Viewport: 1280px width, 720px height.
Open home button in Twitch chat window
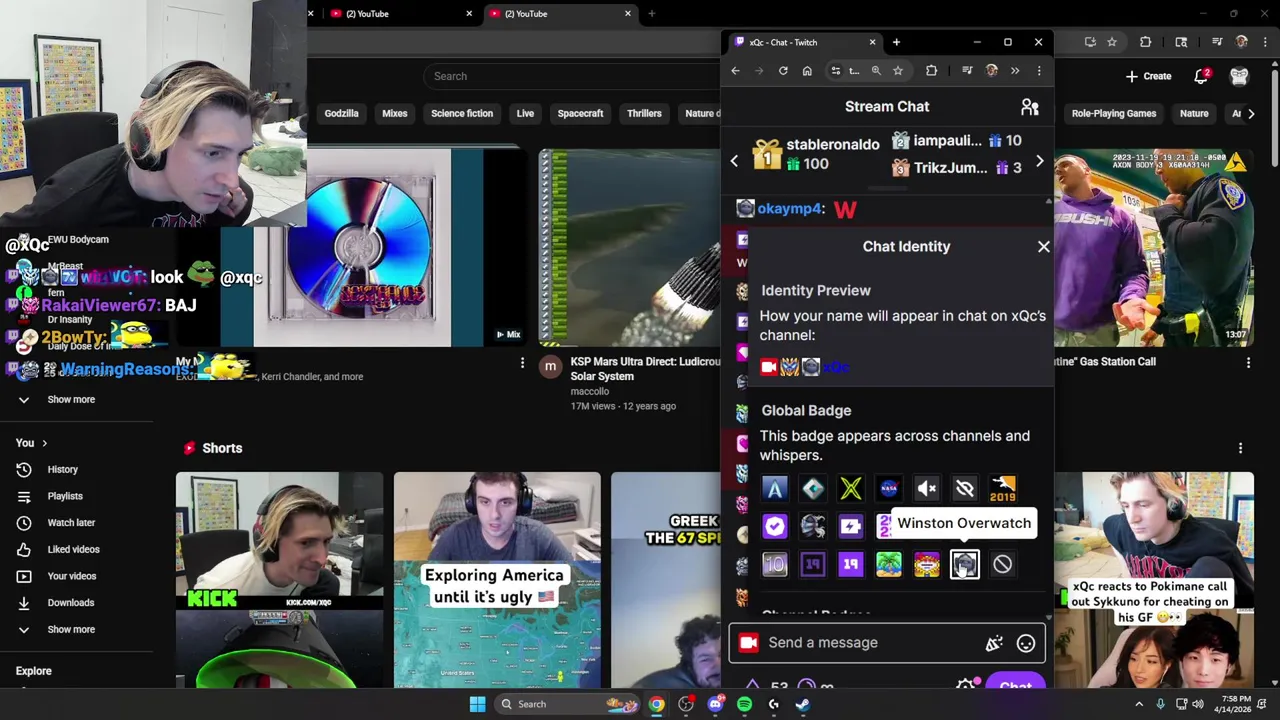(807, 71)
